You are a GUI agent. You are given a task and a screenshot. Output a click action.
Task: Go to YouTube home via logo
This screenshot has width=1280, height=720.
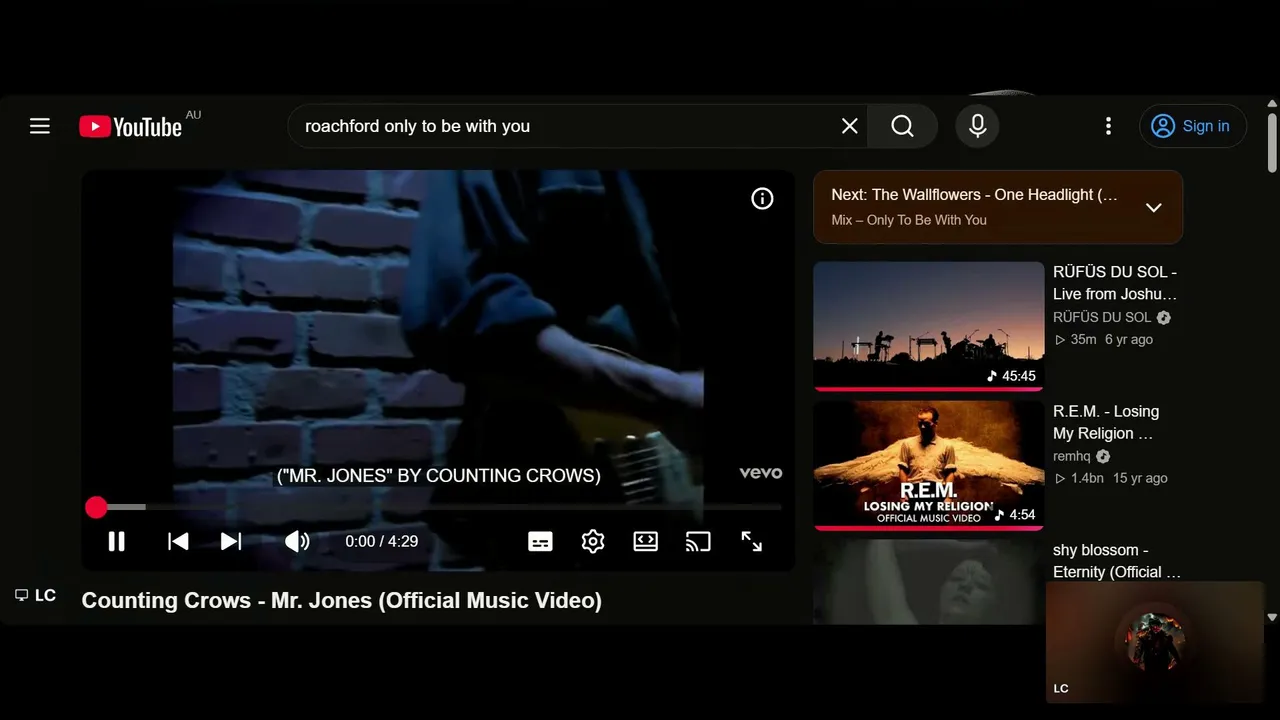131,126
